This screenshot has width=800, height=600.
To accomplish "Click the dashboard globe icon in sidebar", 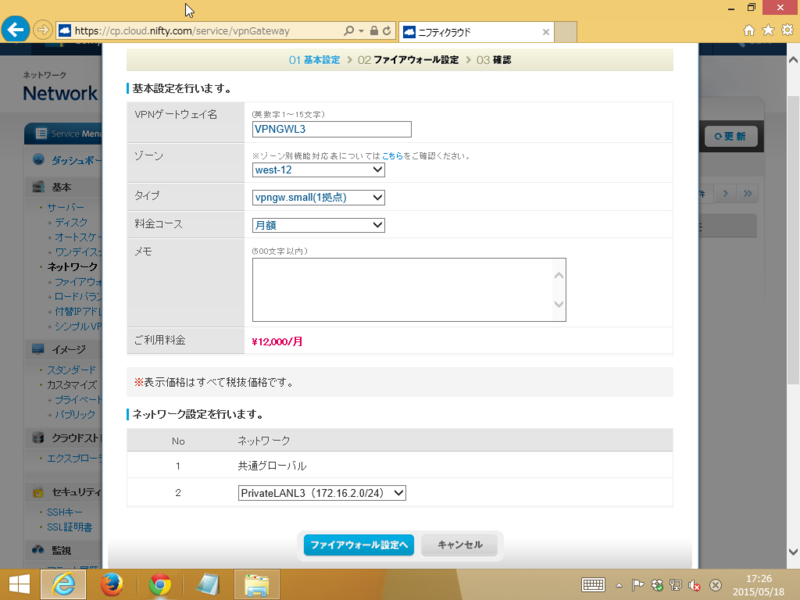I will (38, 160).
